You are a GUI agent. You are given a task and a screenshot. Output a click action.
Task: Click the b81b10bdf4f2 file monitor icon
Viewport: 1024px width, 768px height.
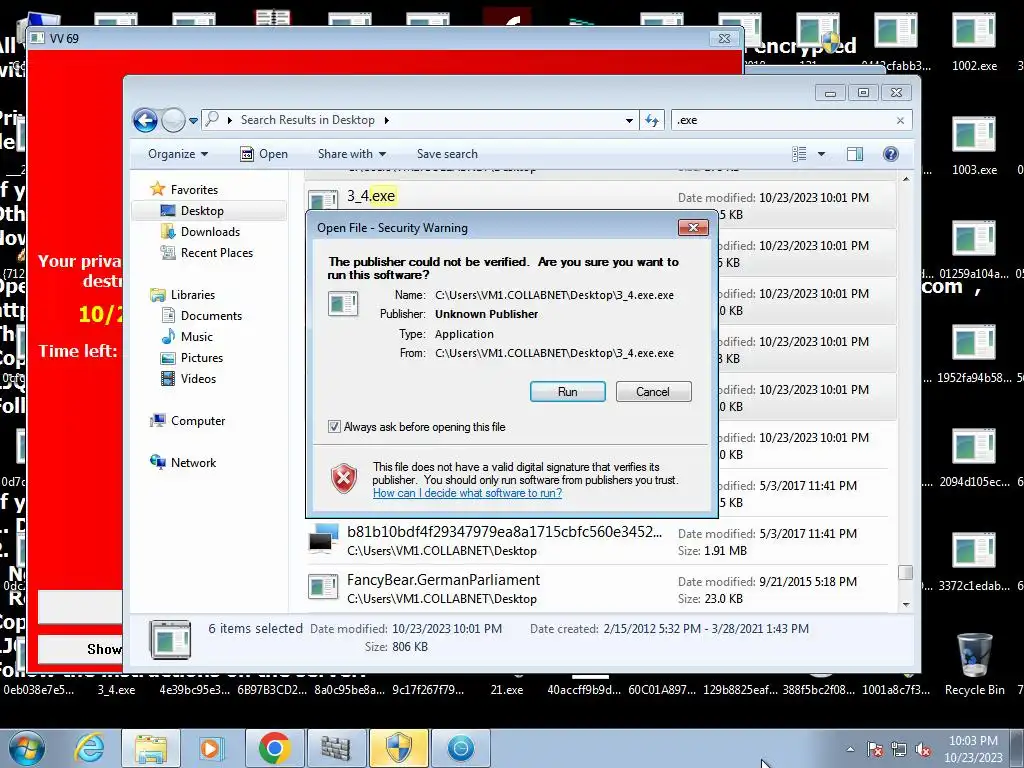323,539
